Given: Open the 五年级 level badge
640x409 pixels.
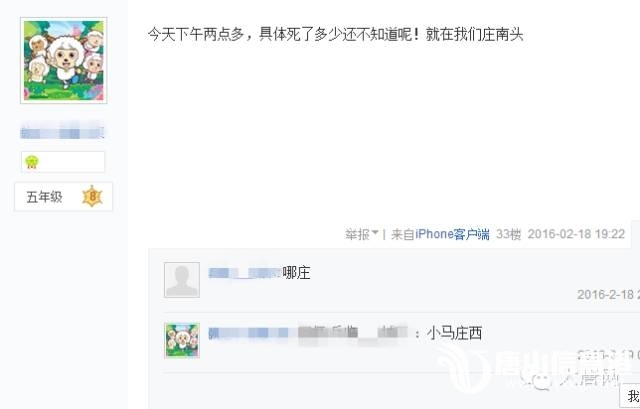Looking at the screenshot, I should point(63,197).
